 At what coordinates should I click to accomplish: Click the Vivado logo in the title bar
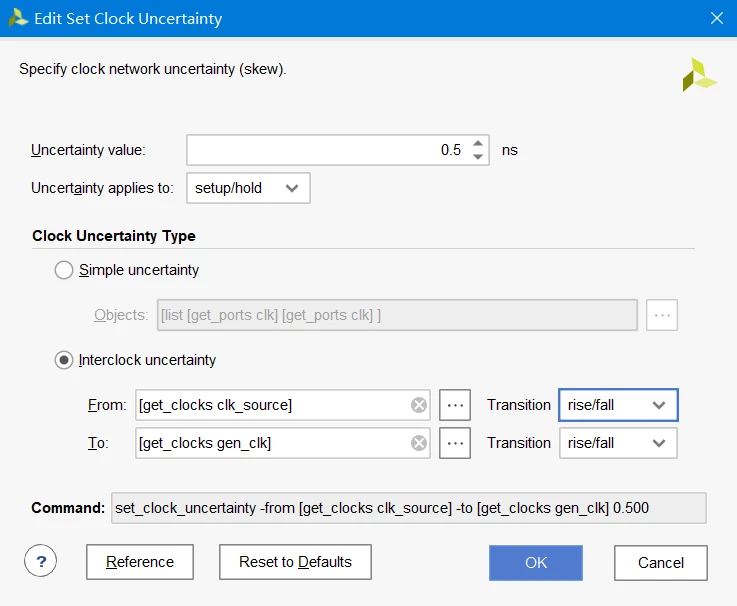tap(18, 18)
